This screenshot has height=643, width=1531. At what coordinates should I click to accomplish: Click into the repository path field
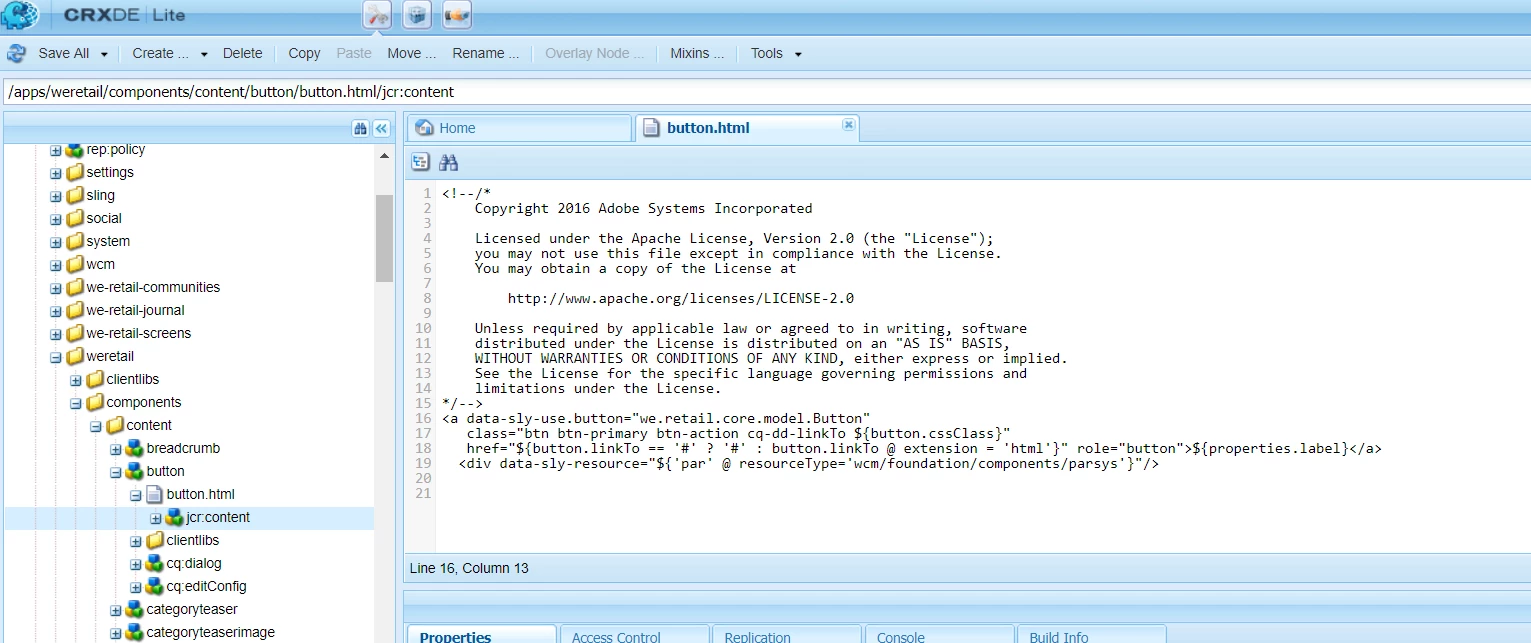click(x=765, y=91)
